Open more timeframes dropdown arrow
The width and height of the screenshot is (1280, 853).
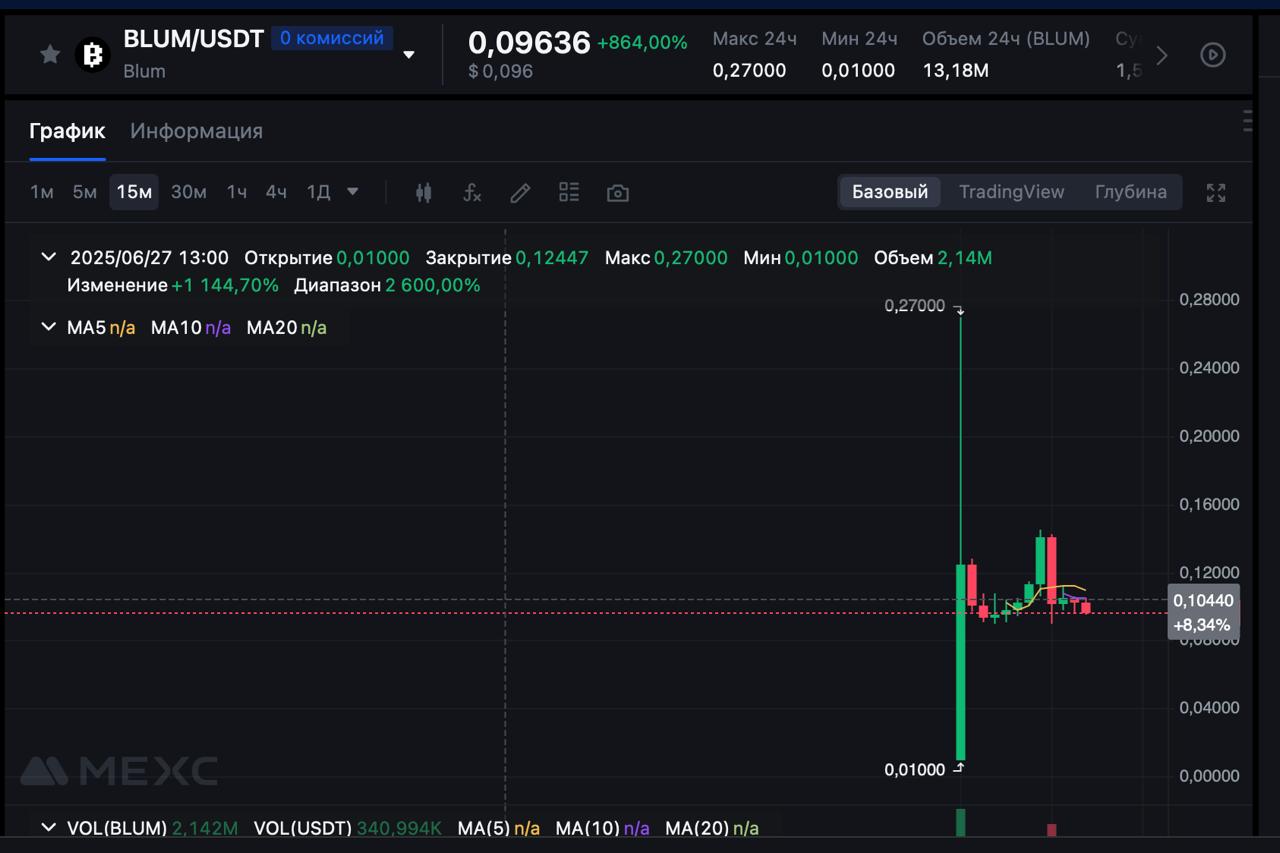point(352,192)
